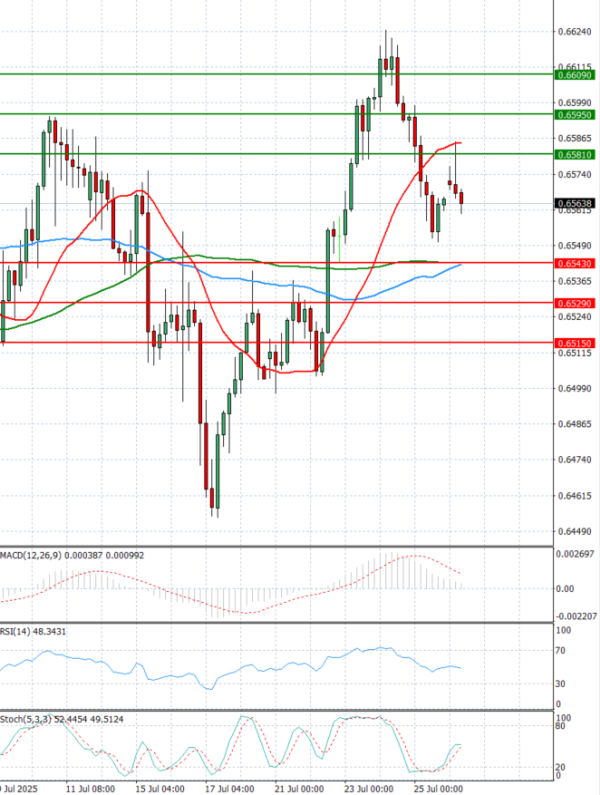
Task: Click the 17 Jul 04:00 time axis label
Action: pyautogui.click(x=229, y=789)
